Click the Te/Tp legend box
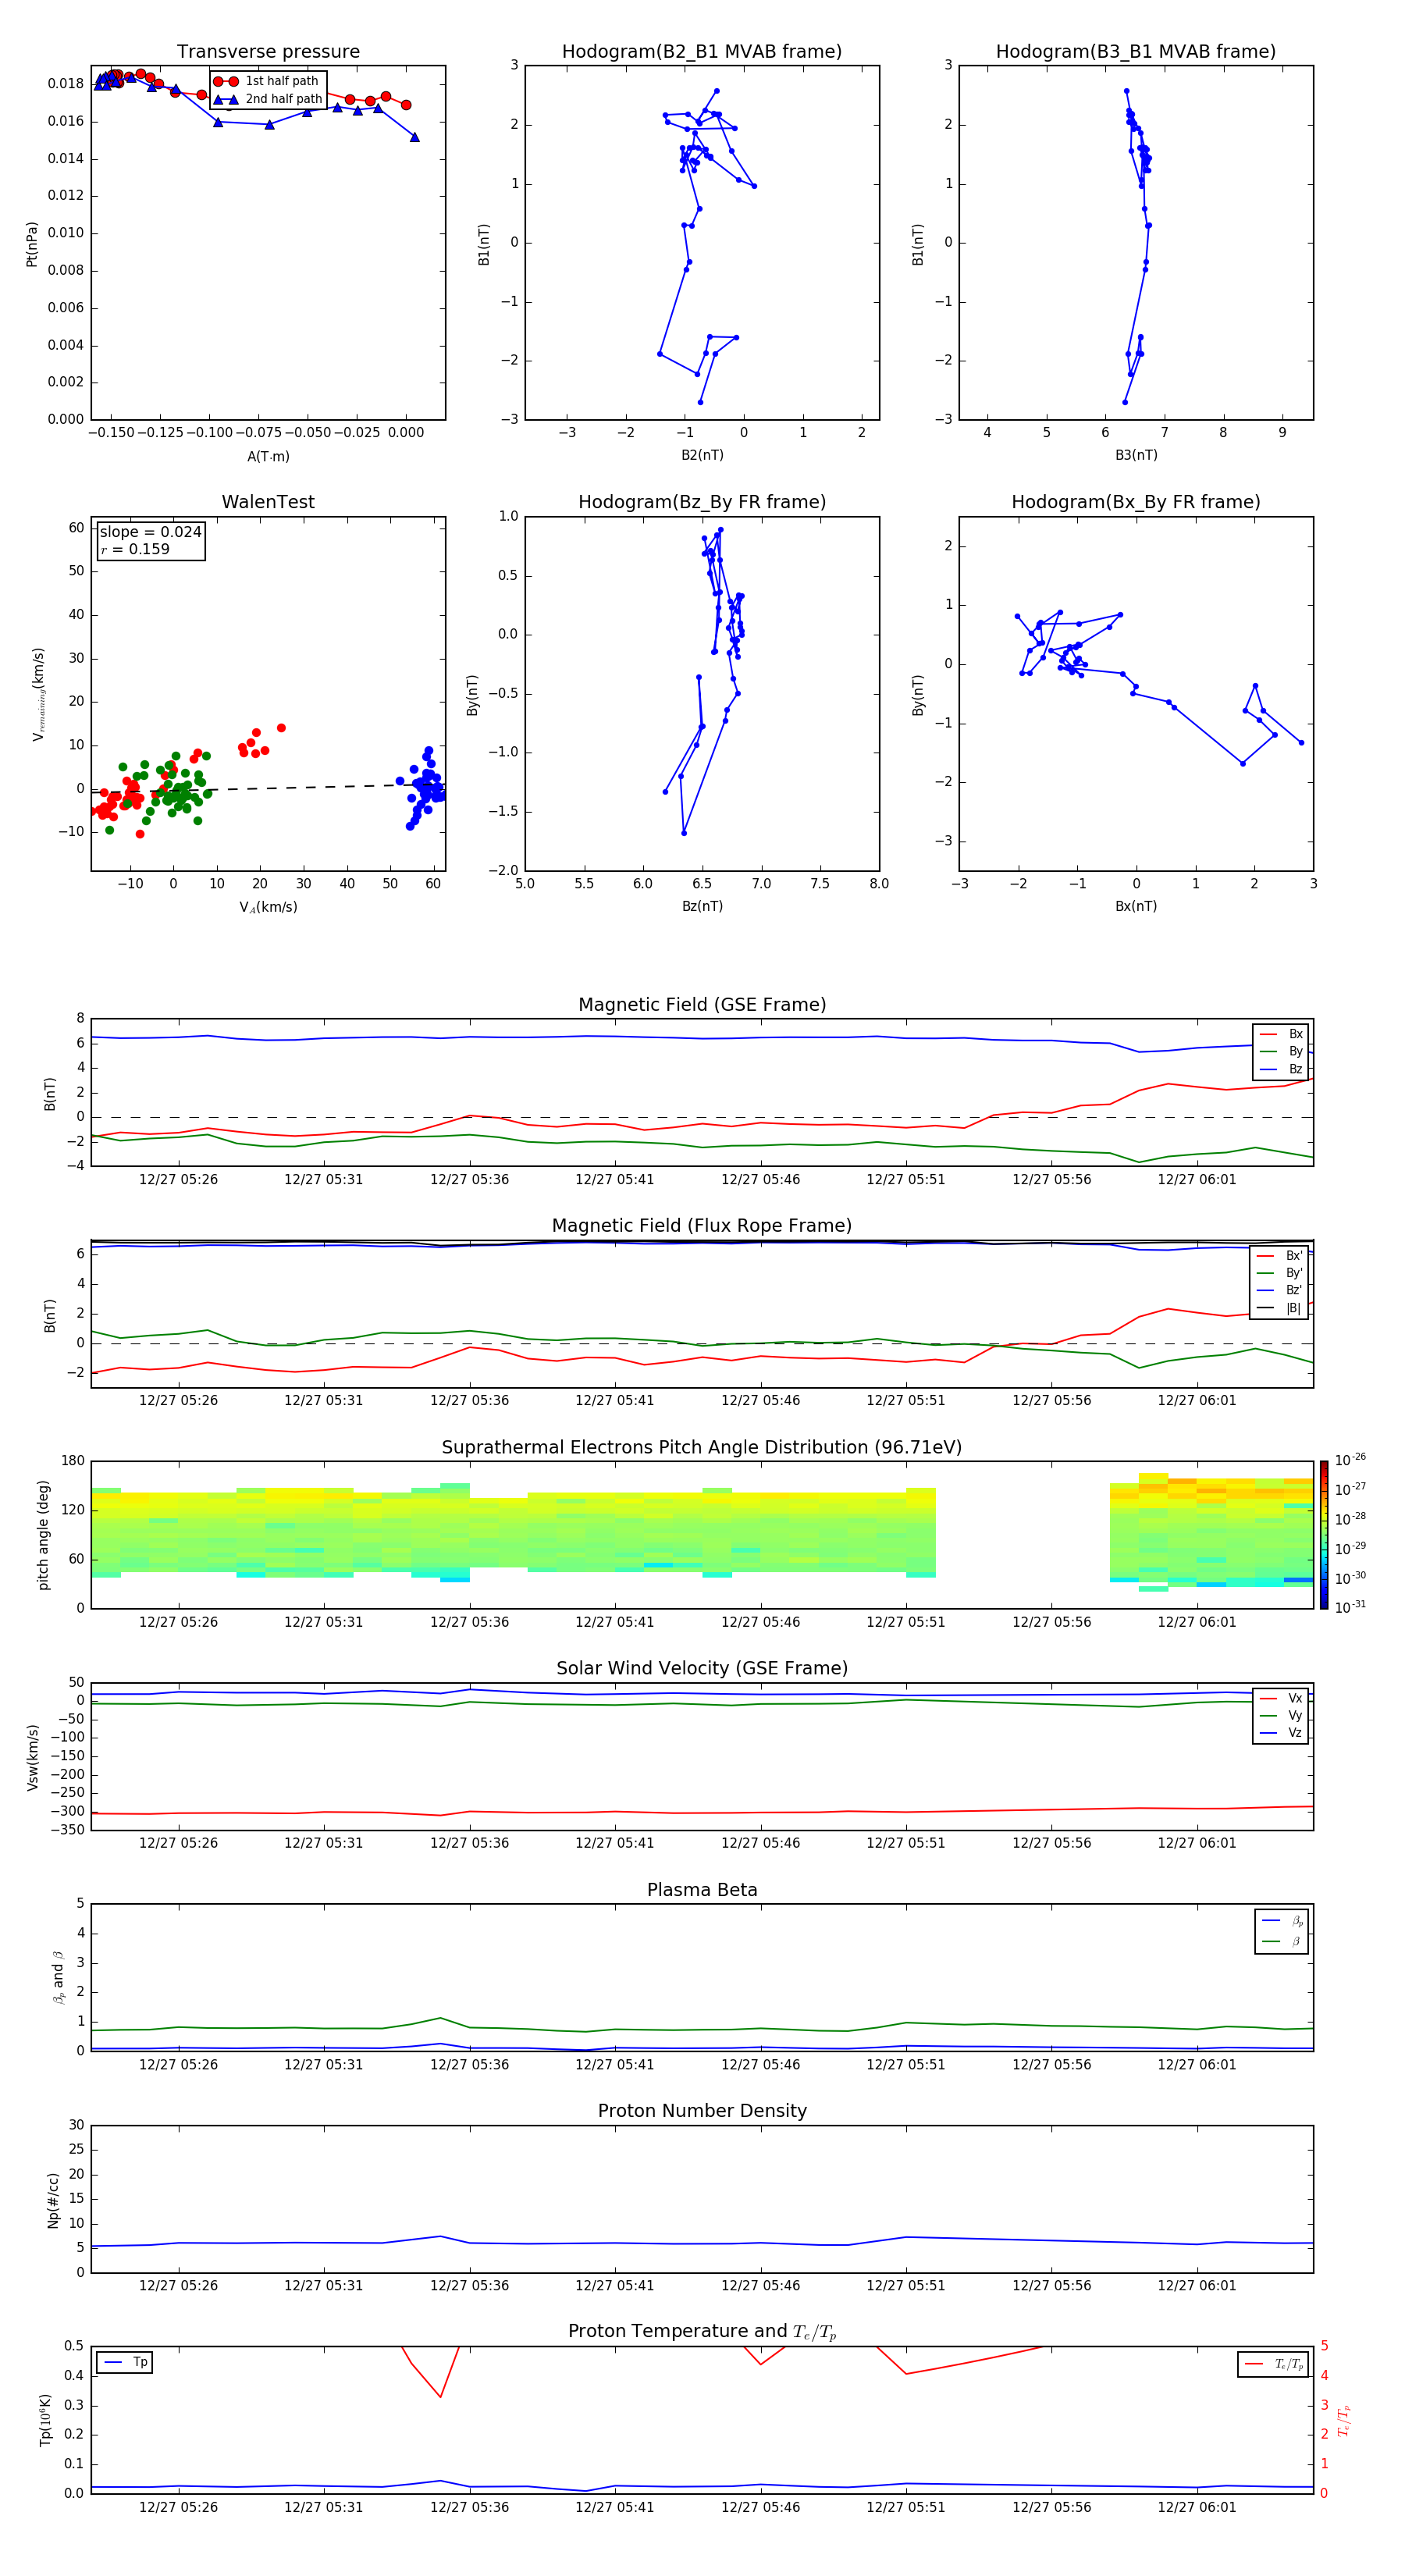The height and width of the screenshot is (2576, 1405). 1272,2365
